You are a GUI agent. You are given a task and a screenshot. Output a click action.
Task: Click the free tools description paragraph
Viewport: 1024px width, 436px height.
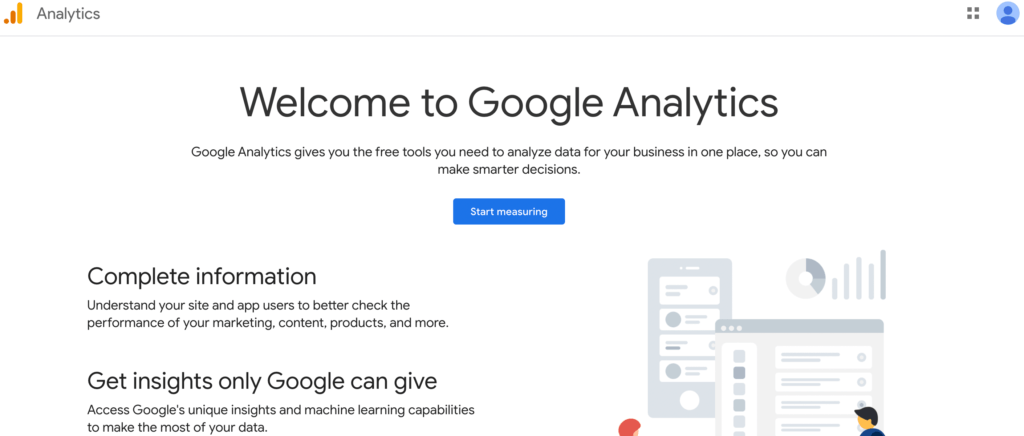coord(509,161)
